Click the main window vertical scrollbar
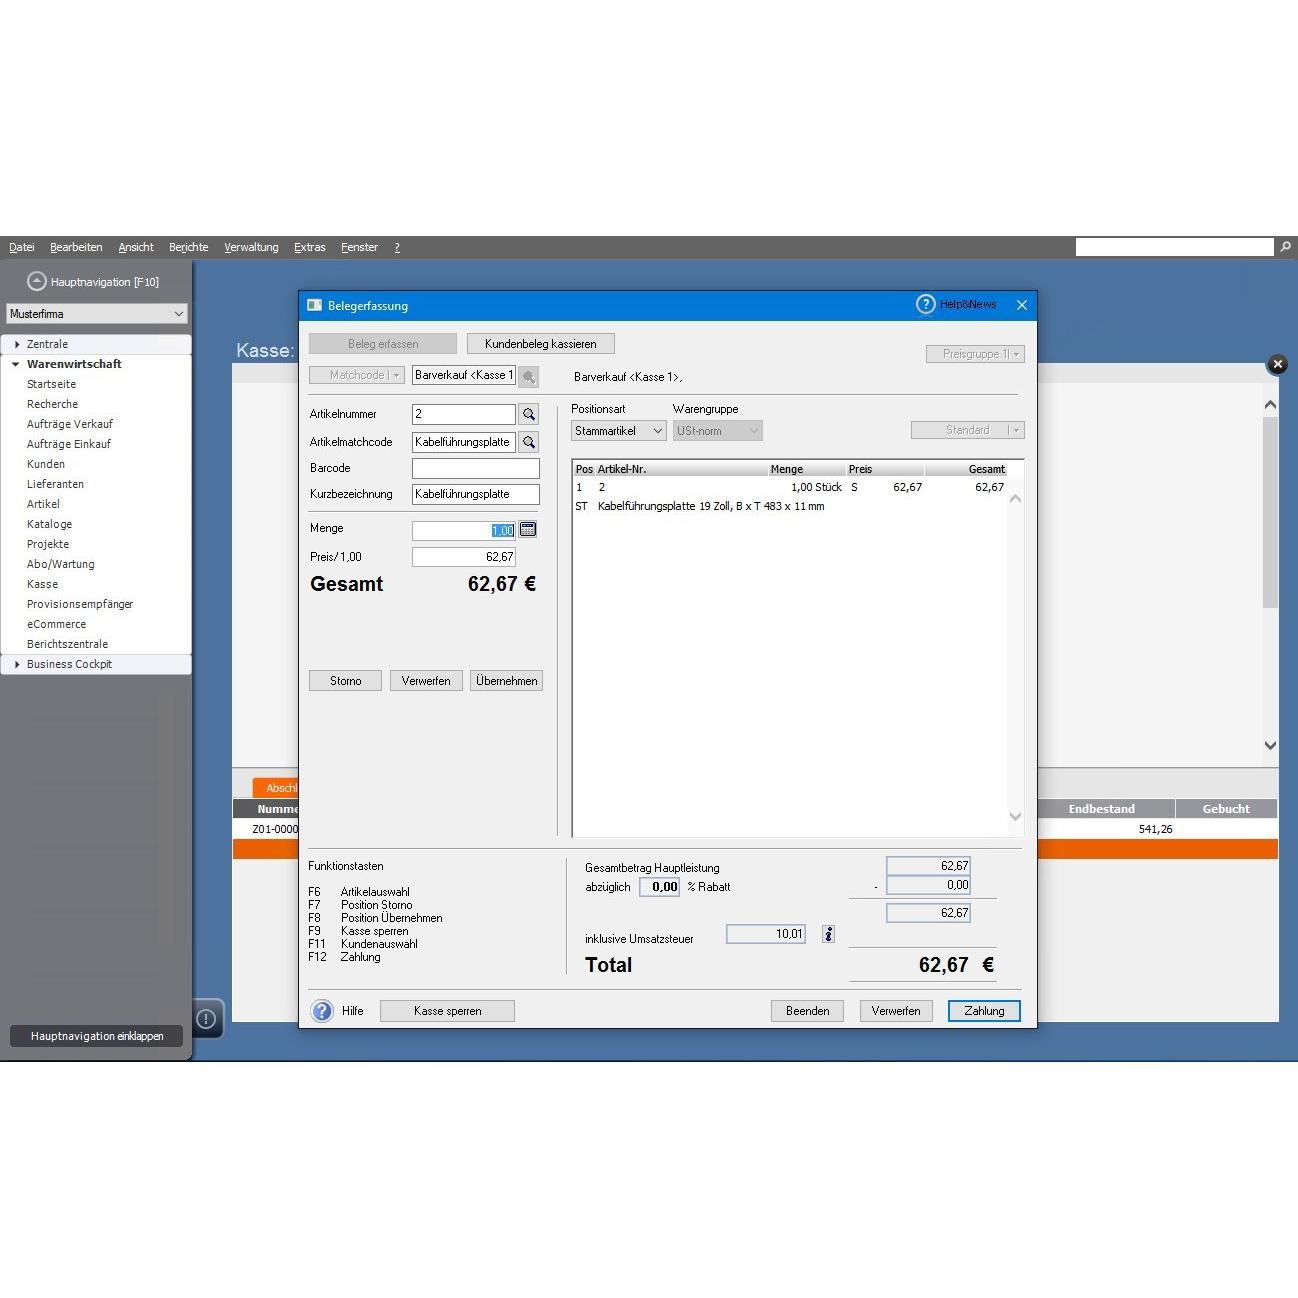The image size is (1298, 1298). coord(1270,575)
